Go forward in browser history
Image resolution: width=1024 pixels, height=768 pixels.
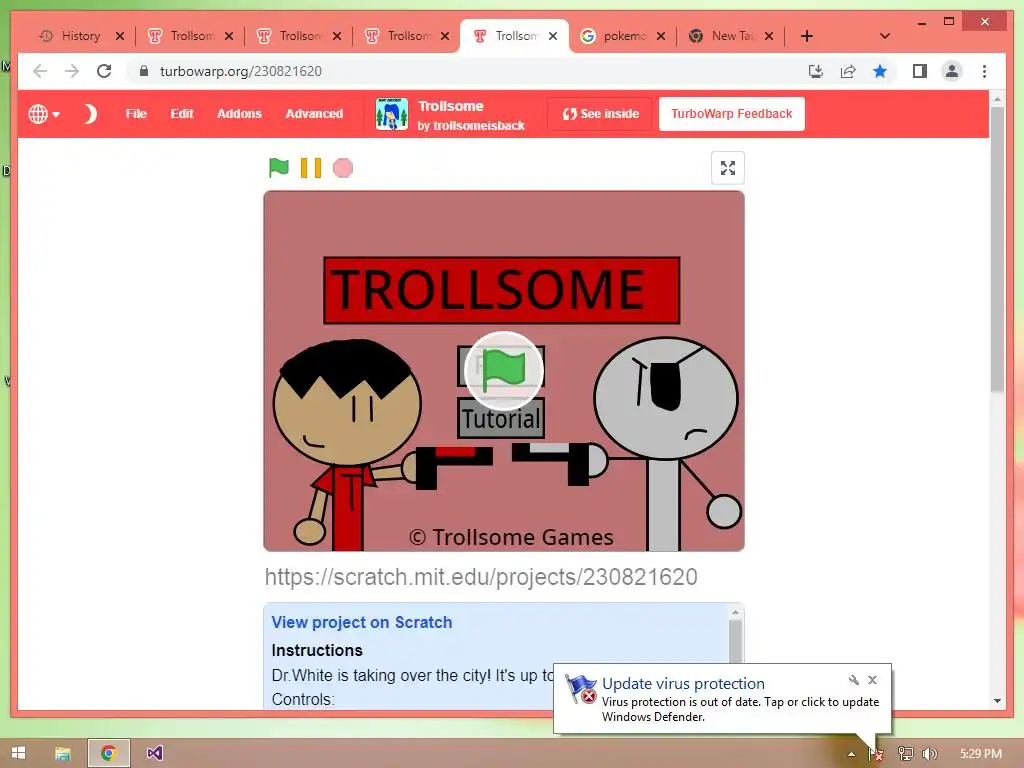72,71
